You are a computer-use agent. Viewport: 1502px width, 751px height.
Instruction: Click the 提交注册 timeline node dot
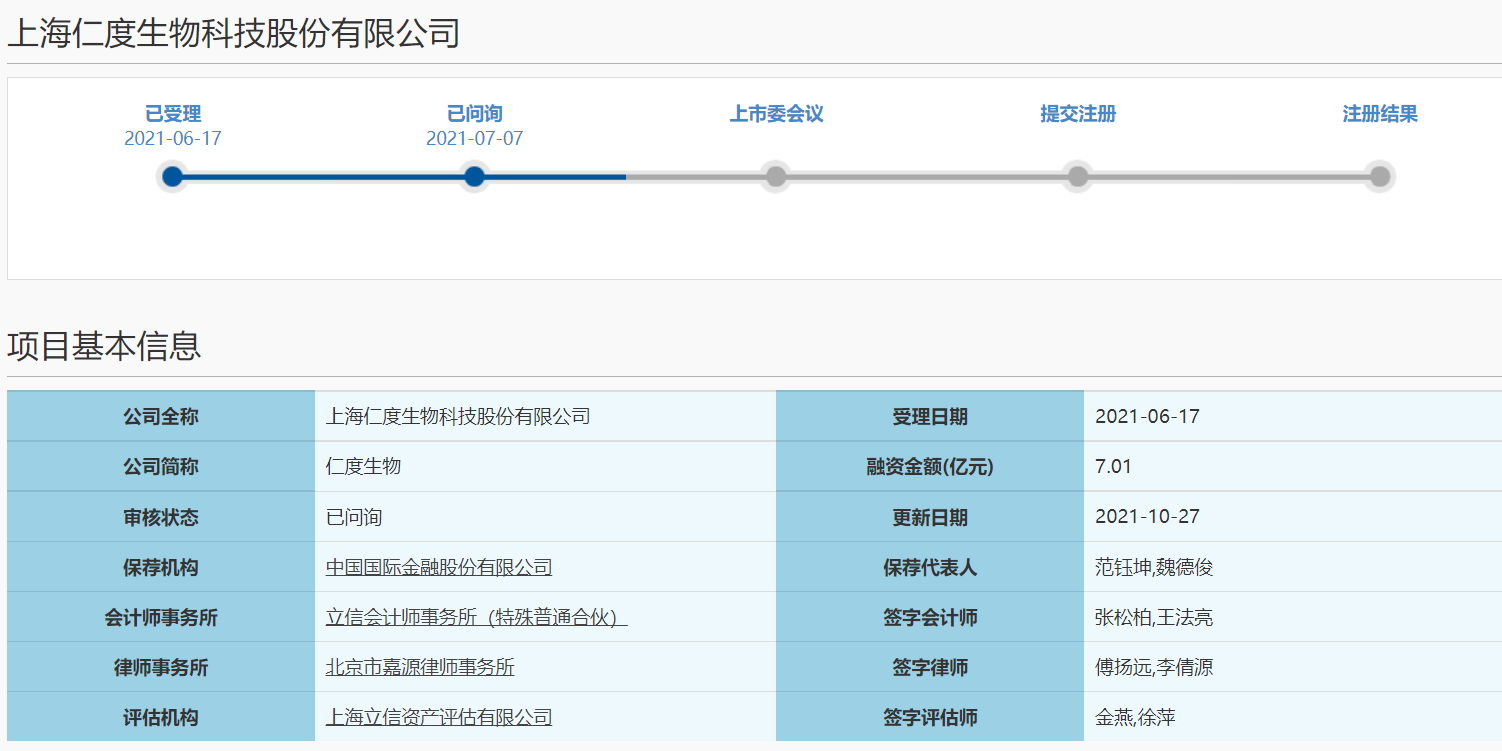click(1078, 177)
